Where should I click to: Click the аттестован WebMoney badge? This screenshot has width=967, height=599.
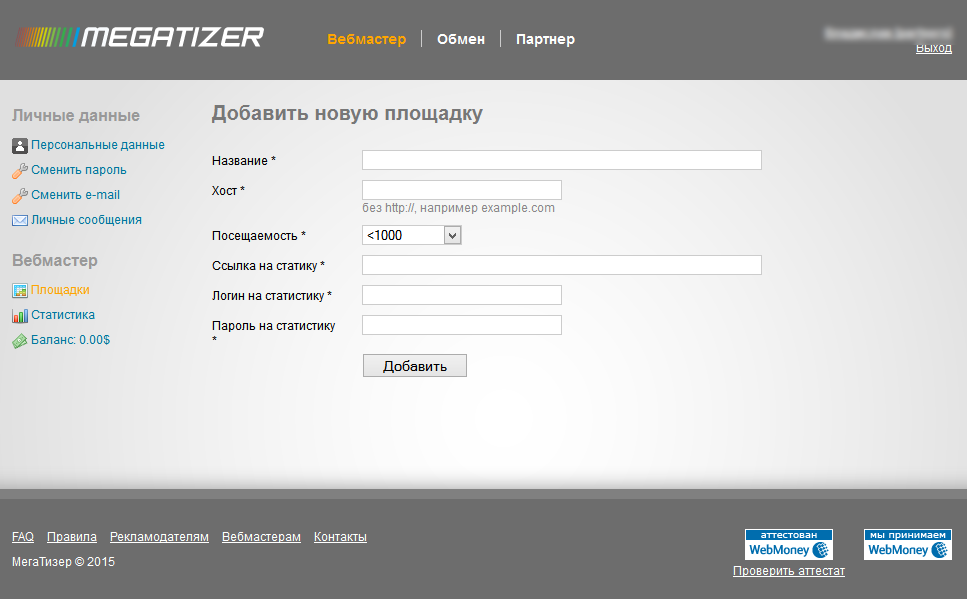[788, 543]
